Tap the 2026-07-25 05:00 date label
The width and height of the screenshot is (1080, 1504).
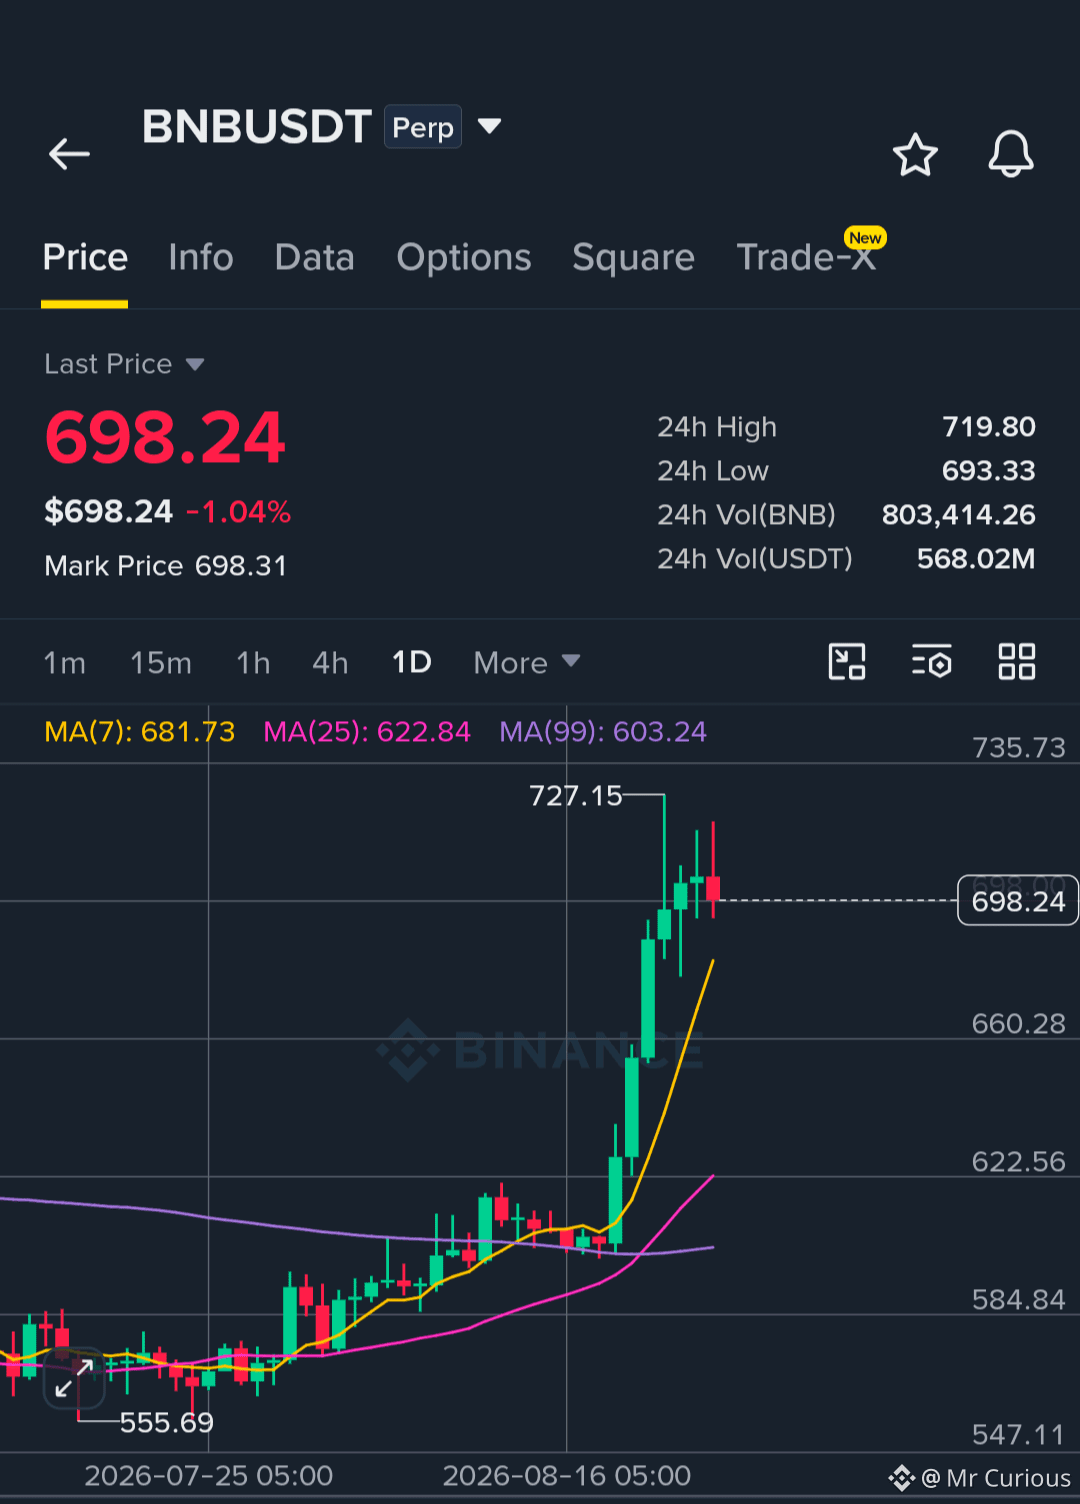pos(208,1476)
